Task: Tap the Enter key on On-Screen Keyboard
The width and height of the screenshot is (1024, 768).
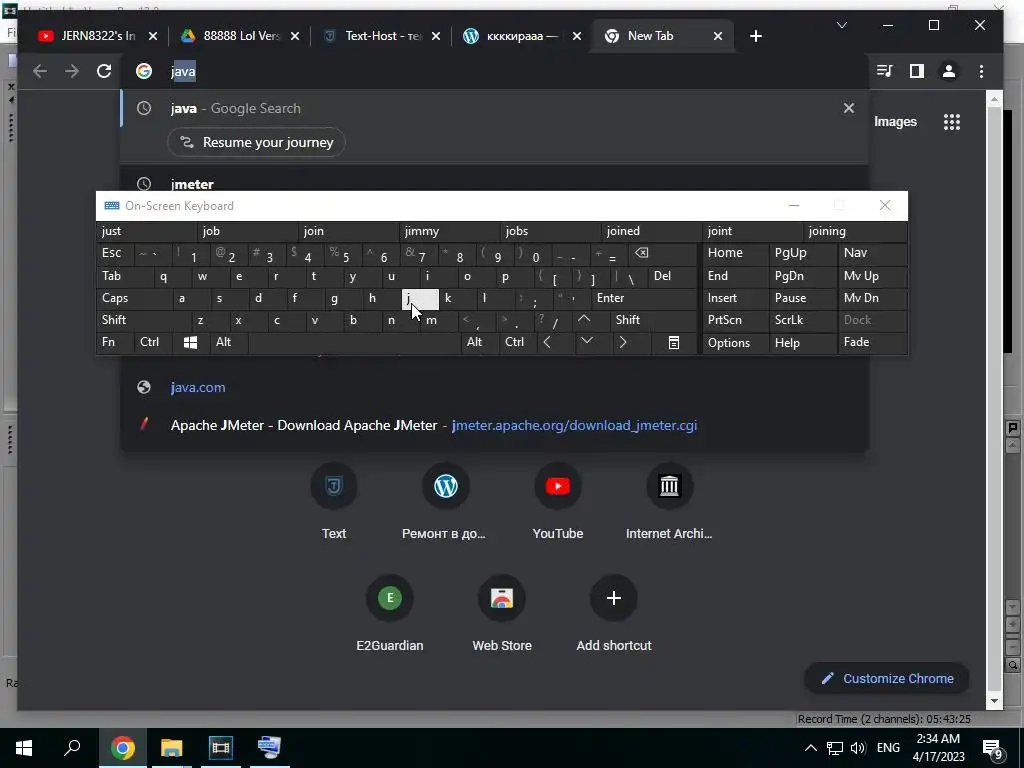Action: click(644, 298)
